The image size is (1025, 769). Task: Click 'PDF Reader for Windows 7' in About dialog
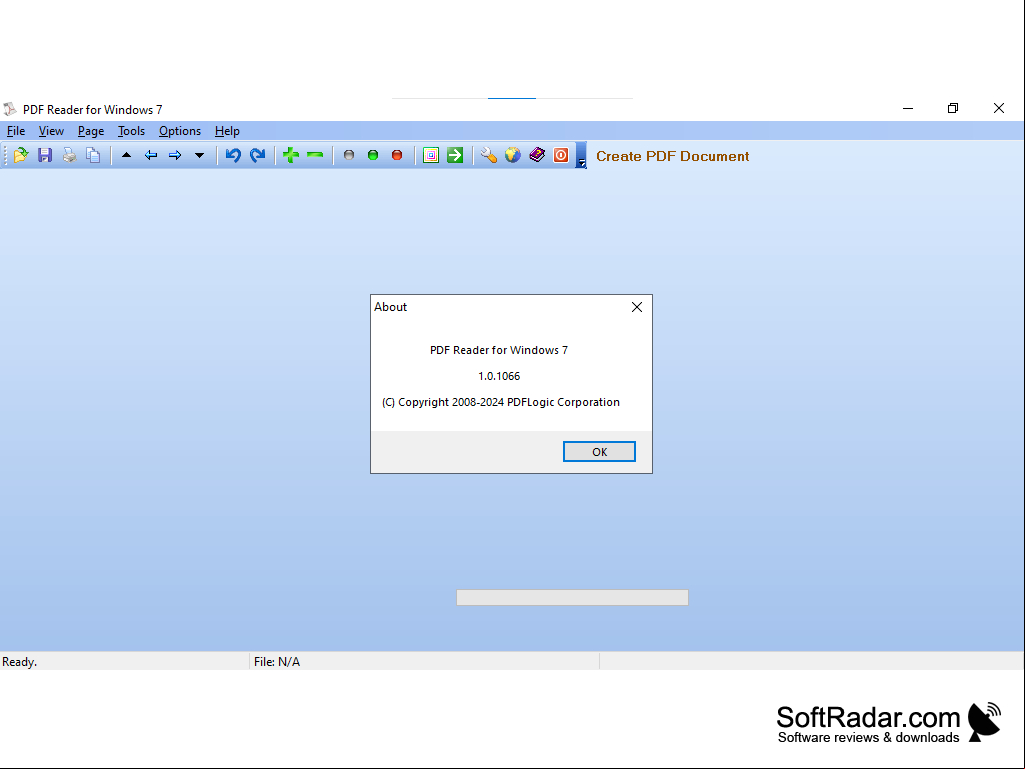pyautogui.click(x=499, y=350)
